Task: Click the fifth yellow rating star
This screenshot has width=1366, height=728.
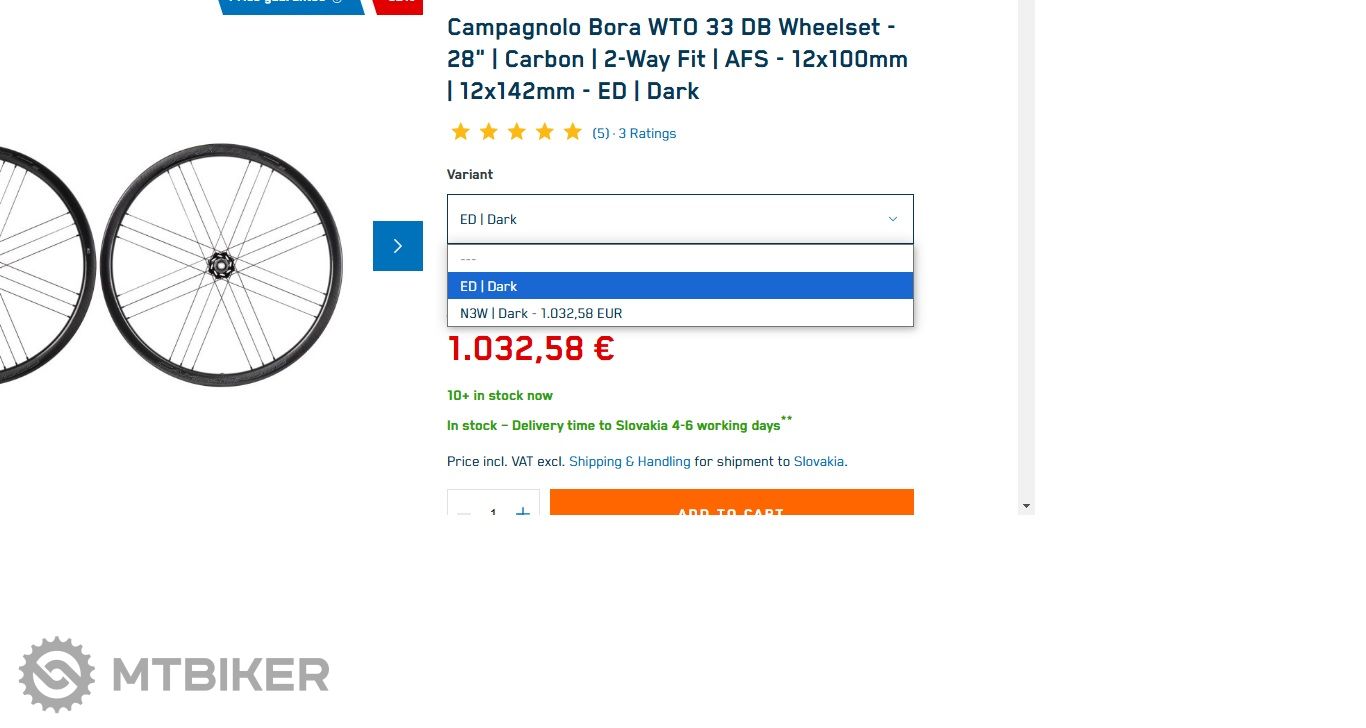Action: (x=572, y=132)
